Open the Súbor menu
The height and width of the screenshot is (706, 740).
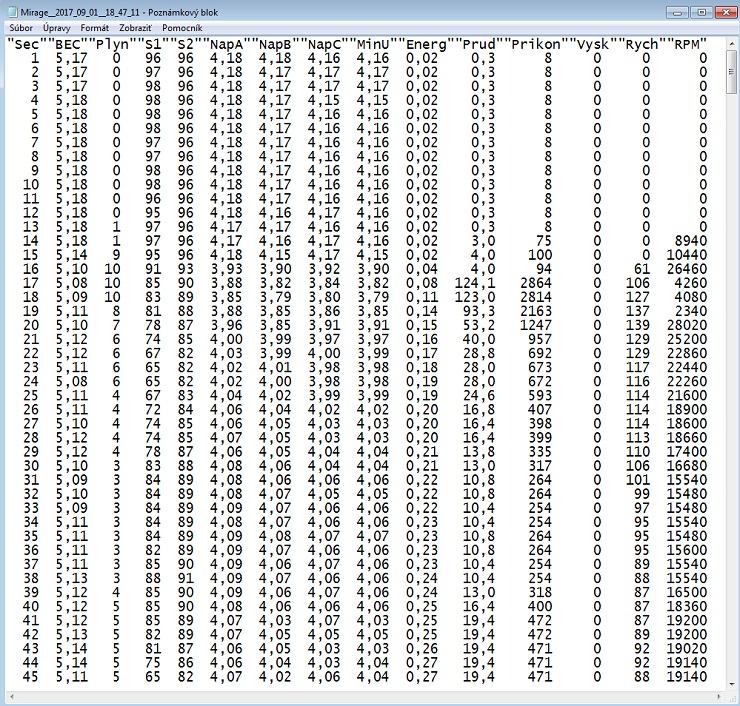click(x=21, y=28)
